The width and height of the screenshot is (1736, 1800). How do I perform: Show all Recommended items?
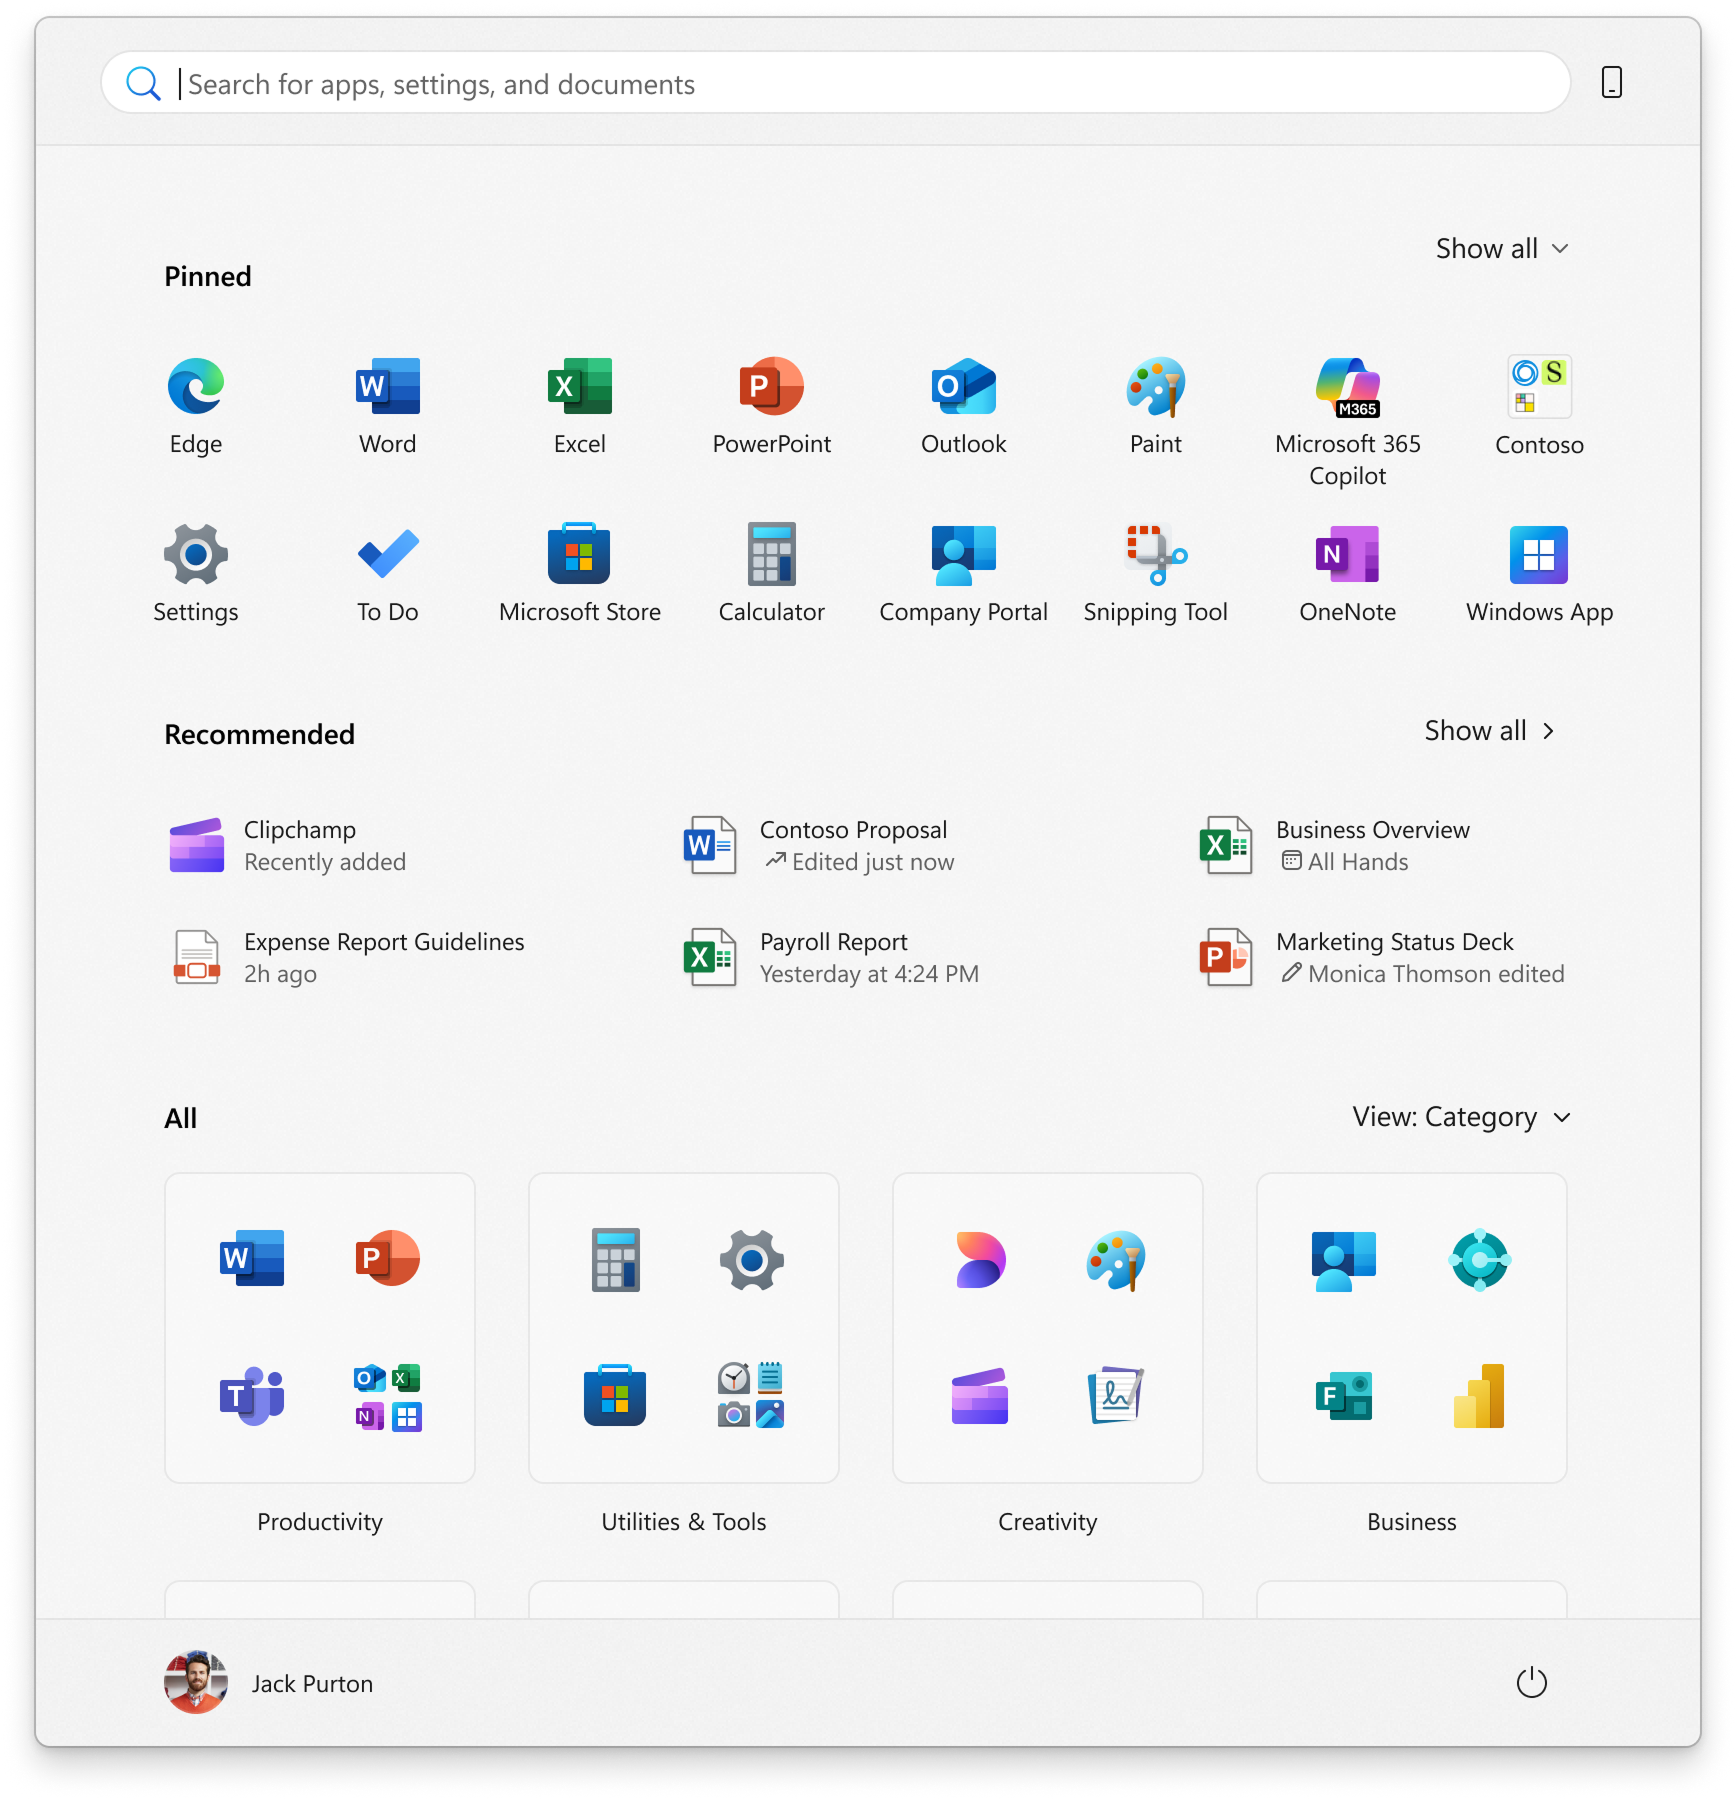tap(1490, 731)
